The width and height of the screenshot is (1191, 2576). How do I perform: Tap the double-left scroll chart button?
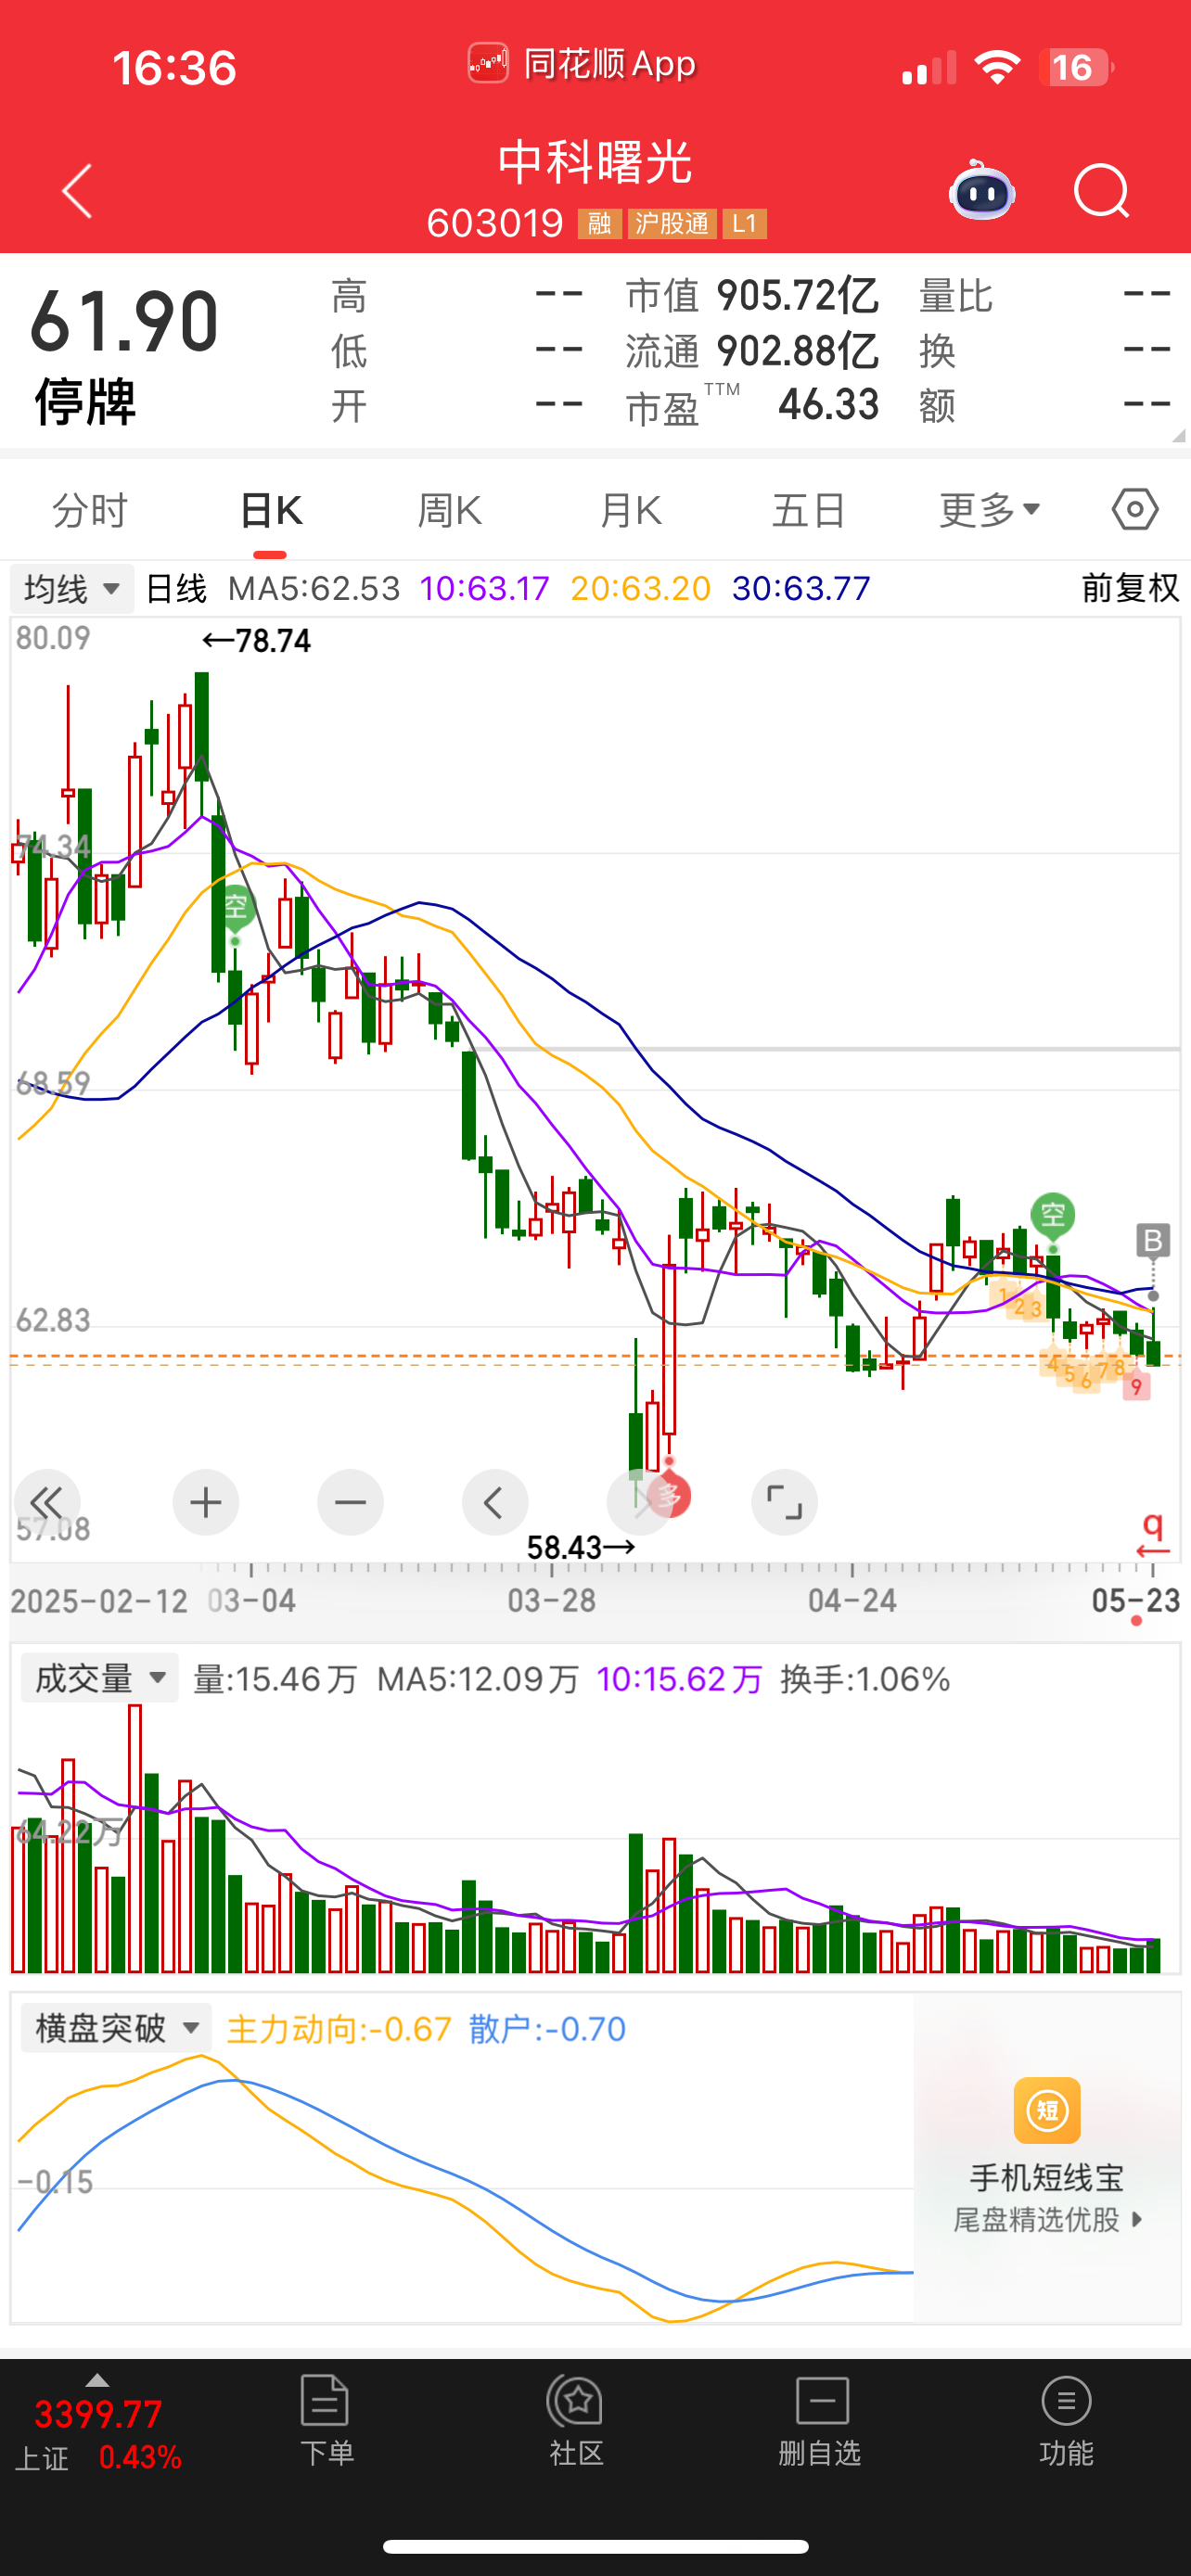point(47,1502)
